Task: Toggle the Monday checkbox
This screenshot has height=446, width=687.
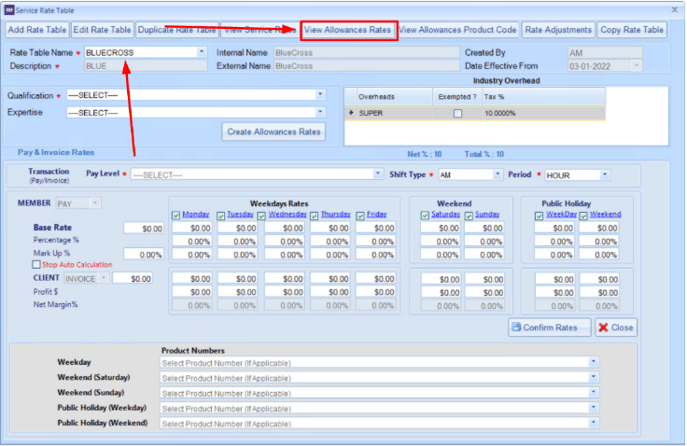Action: [176, 215]
